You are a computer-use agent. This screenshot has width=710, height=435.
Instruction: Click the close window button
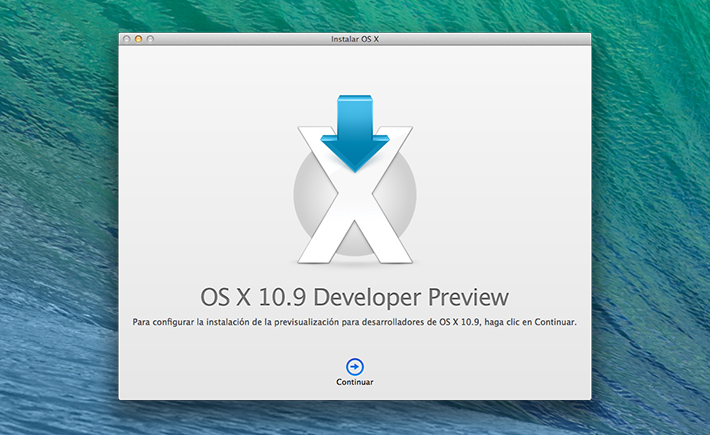[x=127, y=39]
